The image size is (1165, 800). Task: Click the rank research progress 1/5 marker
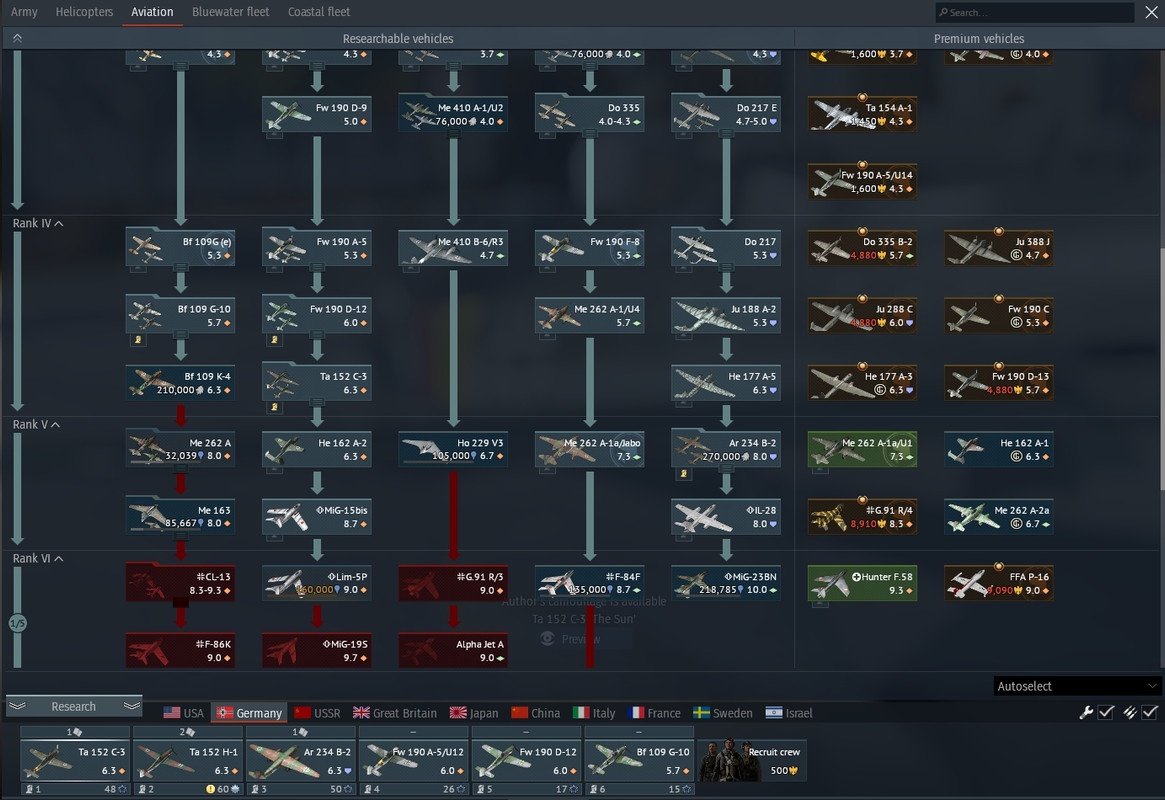(18, 623)
